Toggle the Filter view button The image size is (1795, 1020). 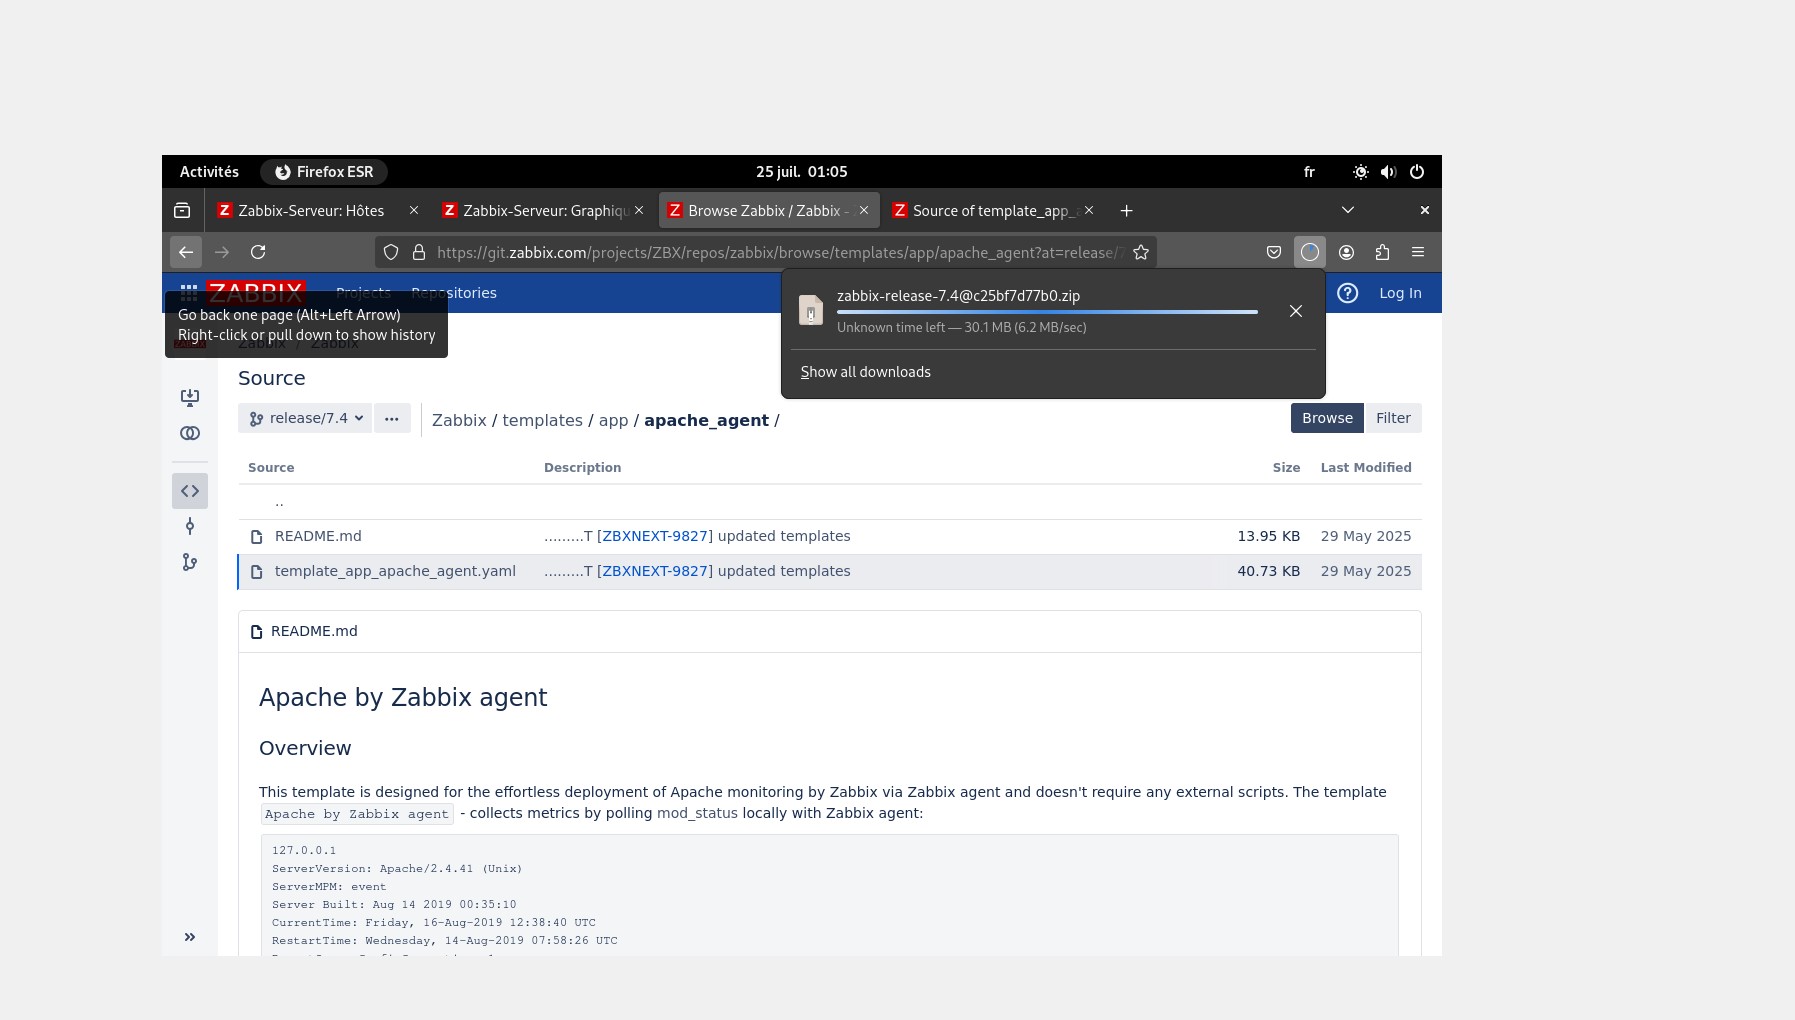(x=1392, y=418)
